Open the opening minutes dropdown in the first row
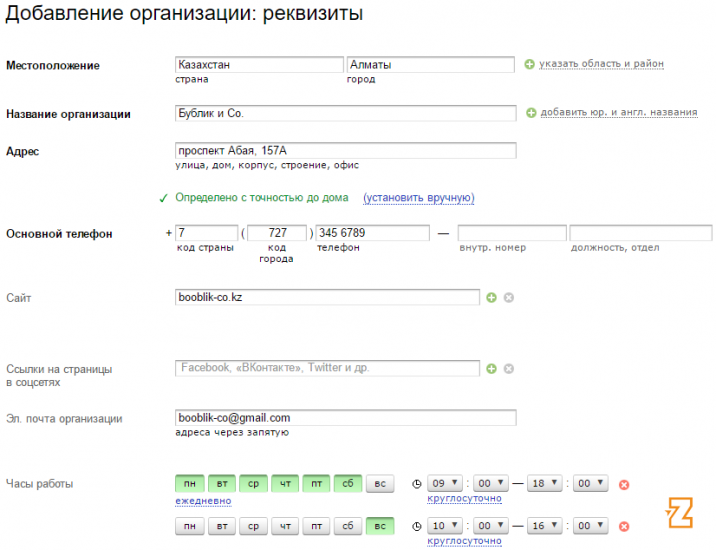Image resolution: width=716 pixels, height=550 pixels. coord(491,483)
